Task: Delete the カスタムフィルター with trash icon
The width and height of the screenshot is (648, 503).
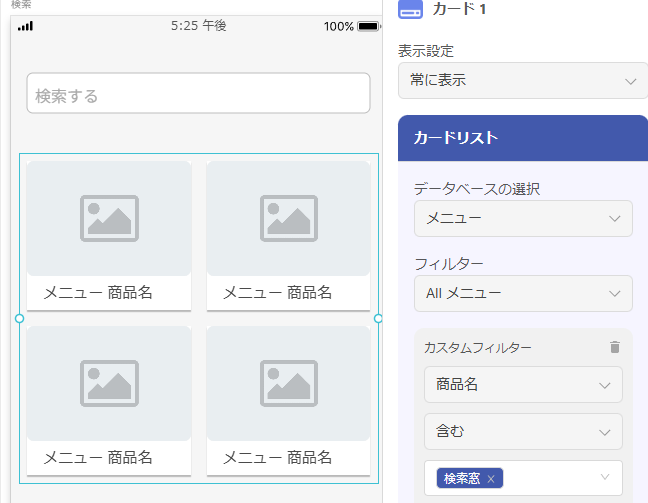Action: tap(615, 347)
